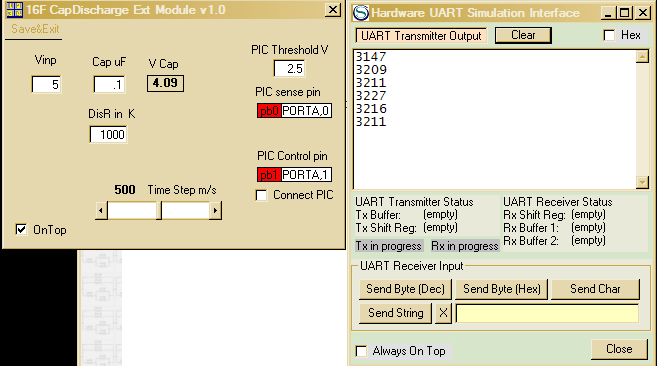Click the Send Byte (Dec) button
The width and height of the screenshot is (657, 366).
[405, 289]
